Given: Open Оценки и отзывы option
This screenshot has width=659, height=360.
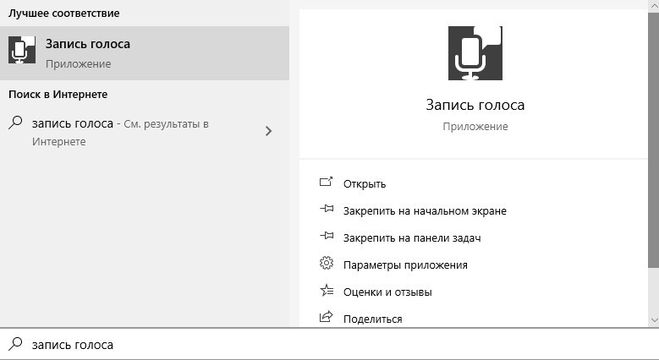Looking at the screenshot, I should [x=387, y=292].
